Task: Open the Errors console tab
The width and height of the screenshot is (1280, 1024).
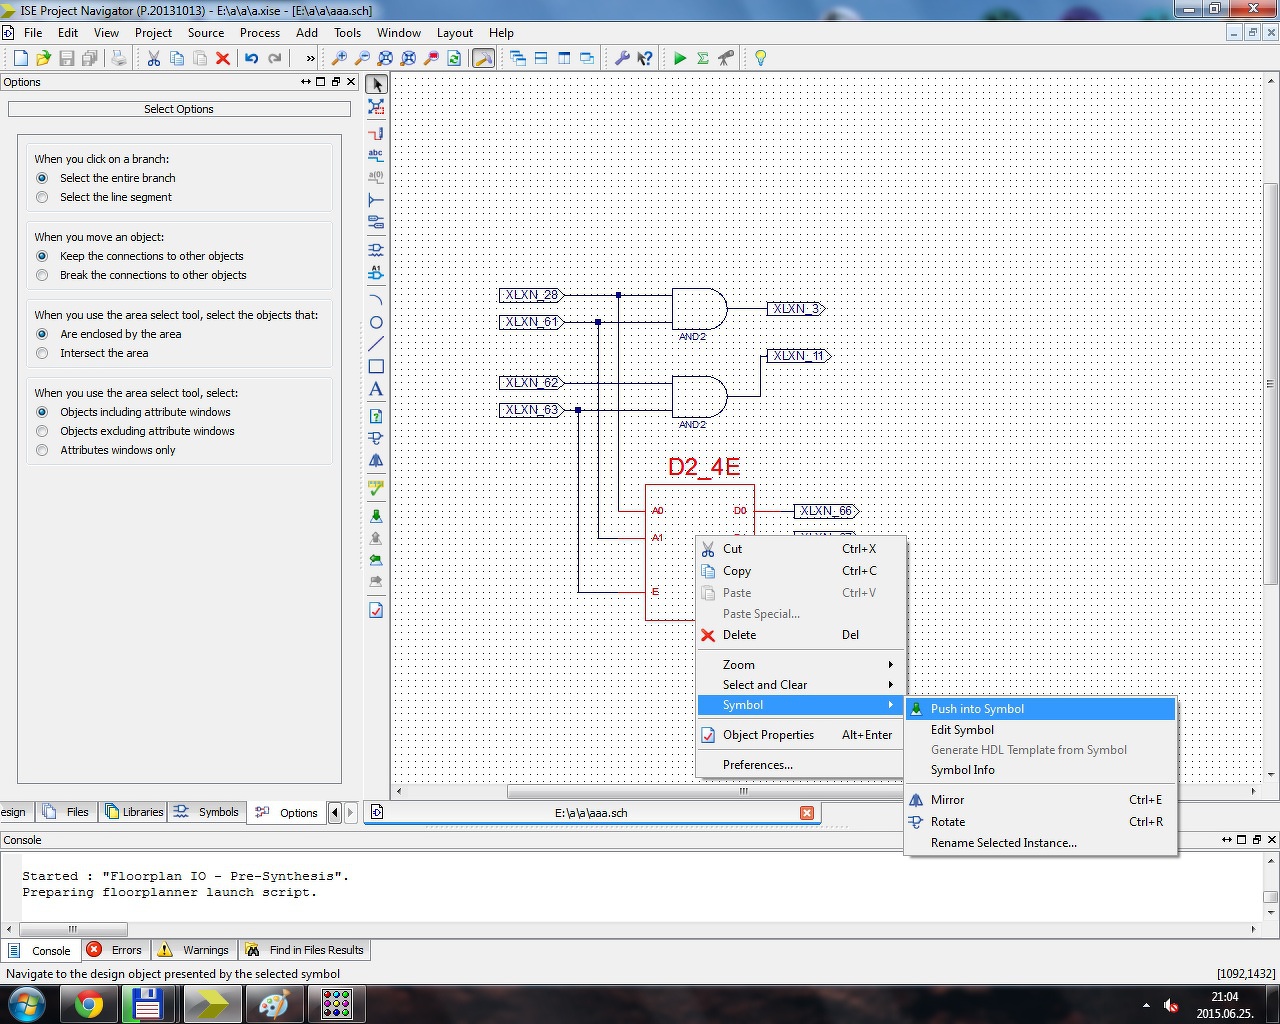Action: [x=115, y=950]
